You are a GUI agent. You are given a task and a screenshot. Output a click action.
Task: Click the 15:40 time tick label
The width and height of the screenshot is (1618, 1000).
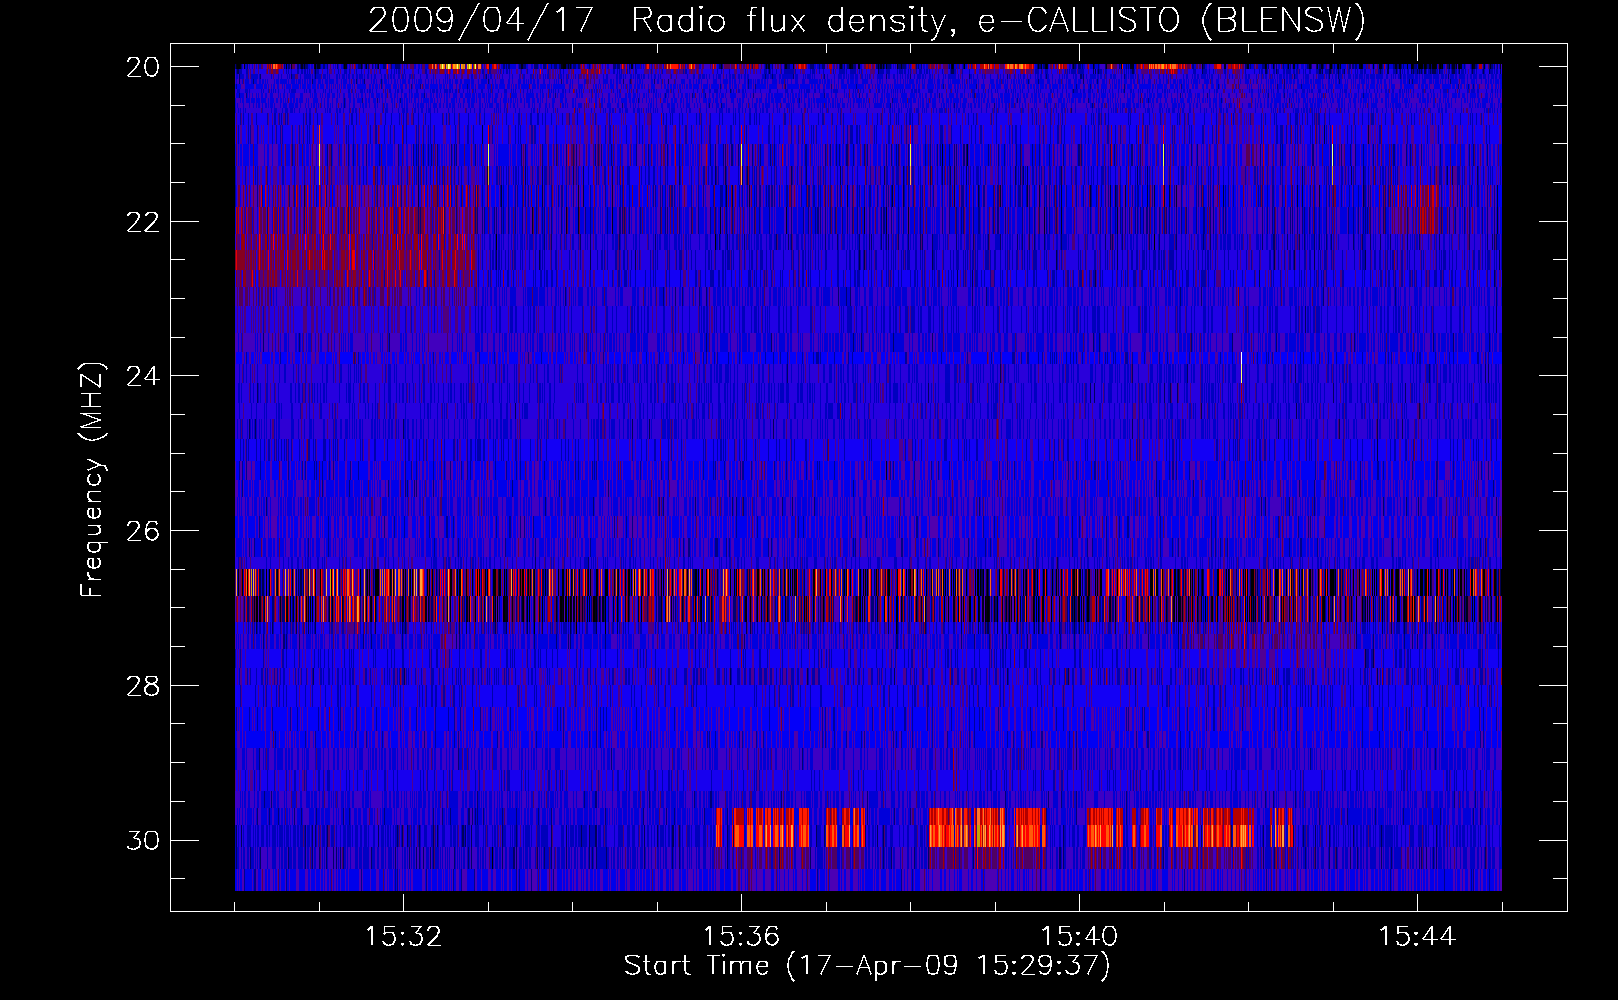point(1079,937)
